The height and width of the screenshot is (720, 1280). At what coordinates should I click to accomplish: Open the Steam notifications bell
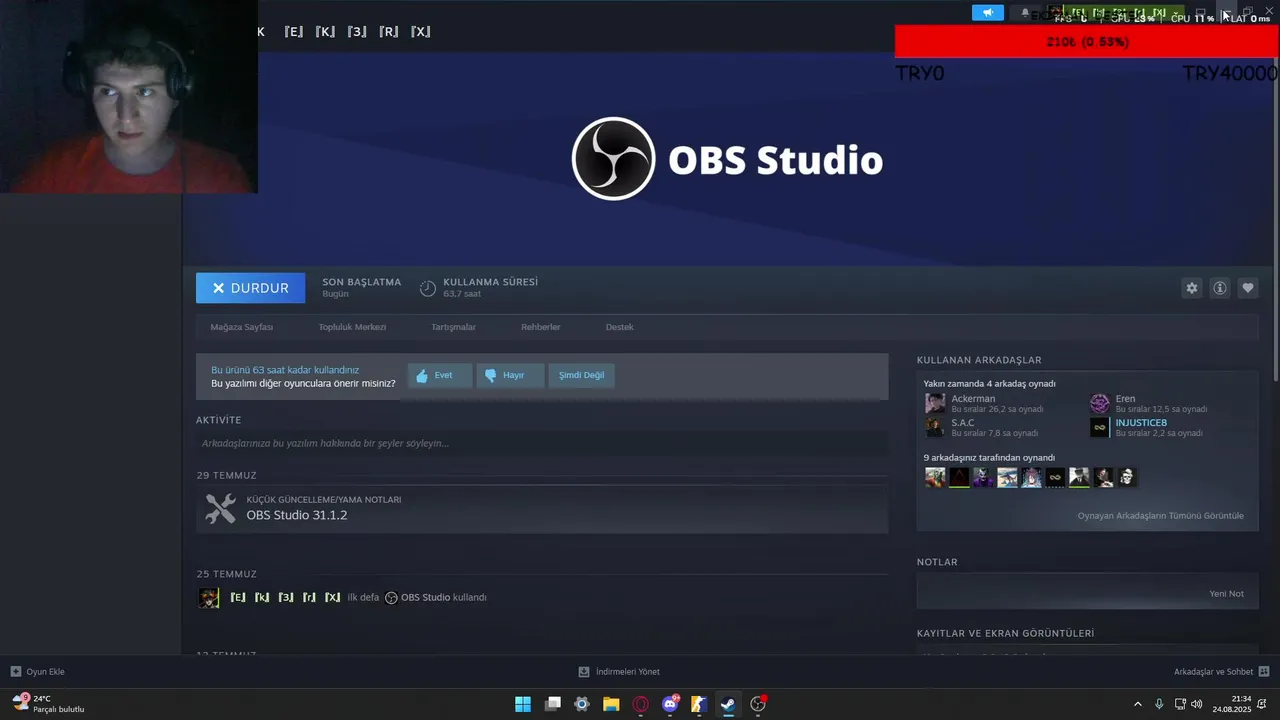[x=1025, y=13]
